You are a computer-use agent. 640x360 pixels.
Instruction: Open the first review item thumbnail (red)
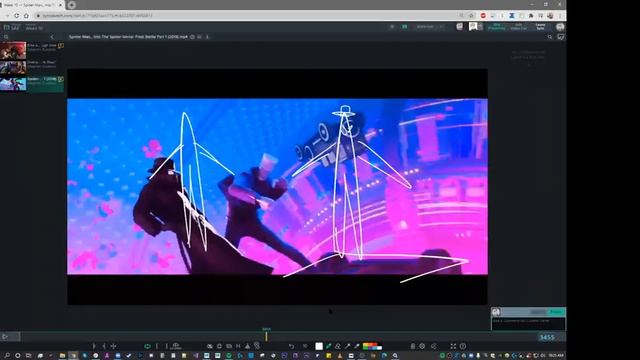coord(13,51)
